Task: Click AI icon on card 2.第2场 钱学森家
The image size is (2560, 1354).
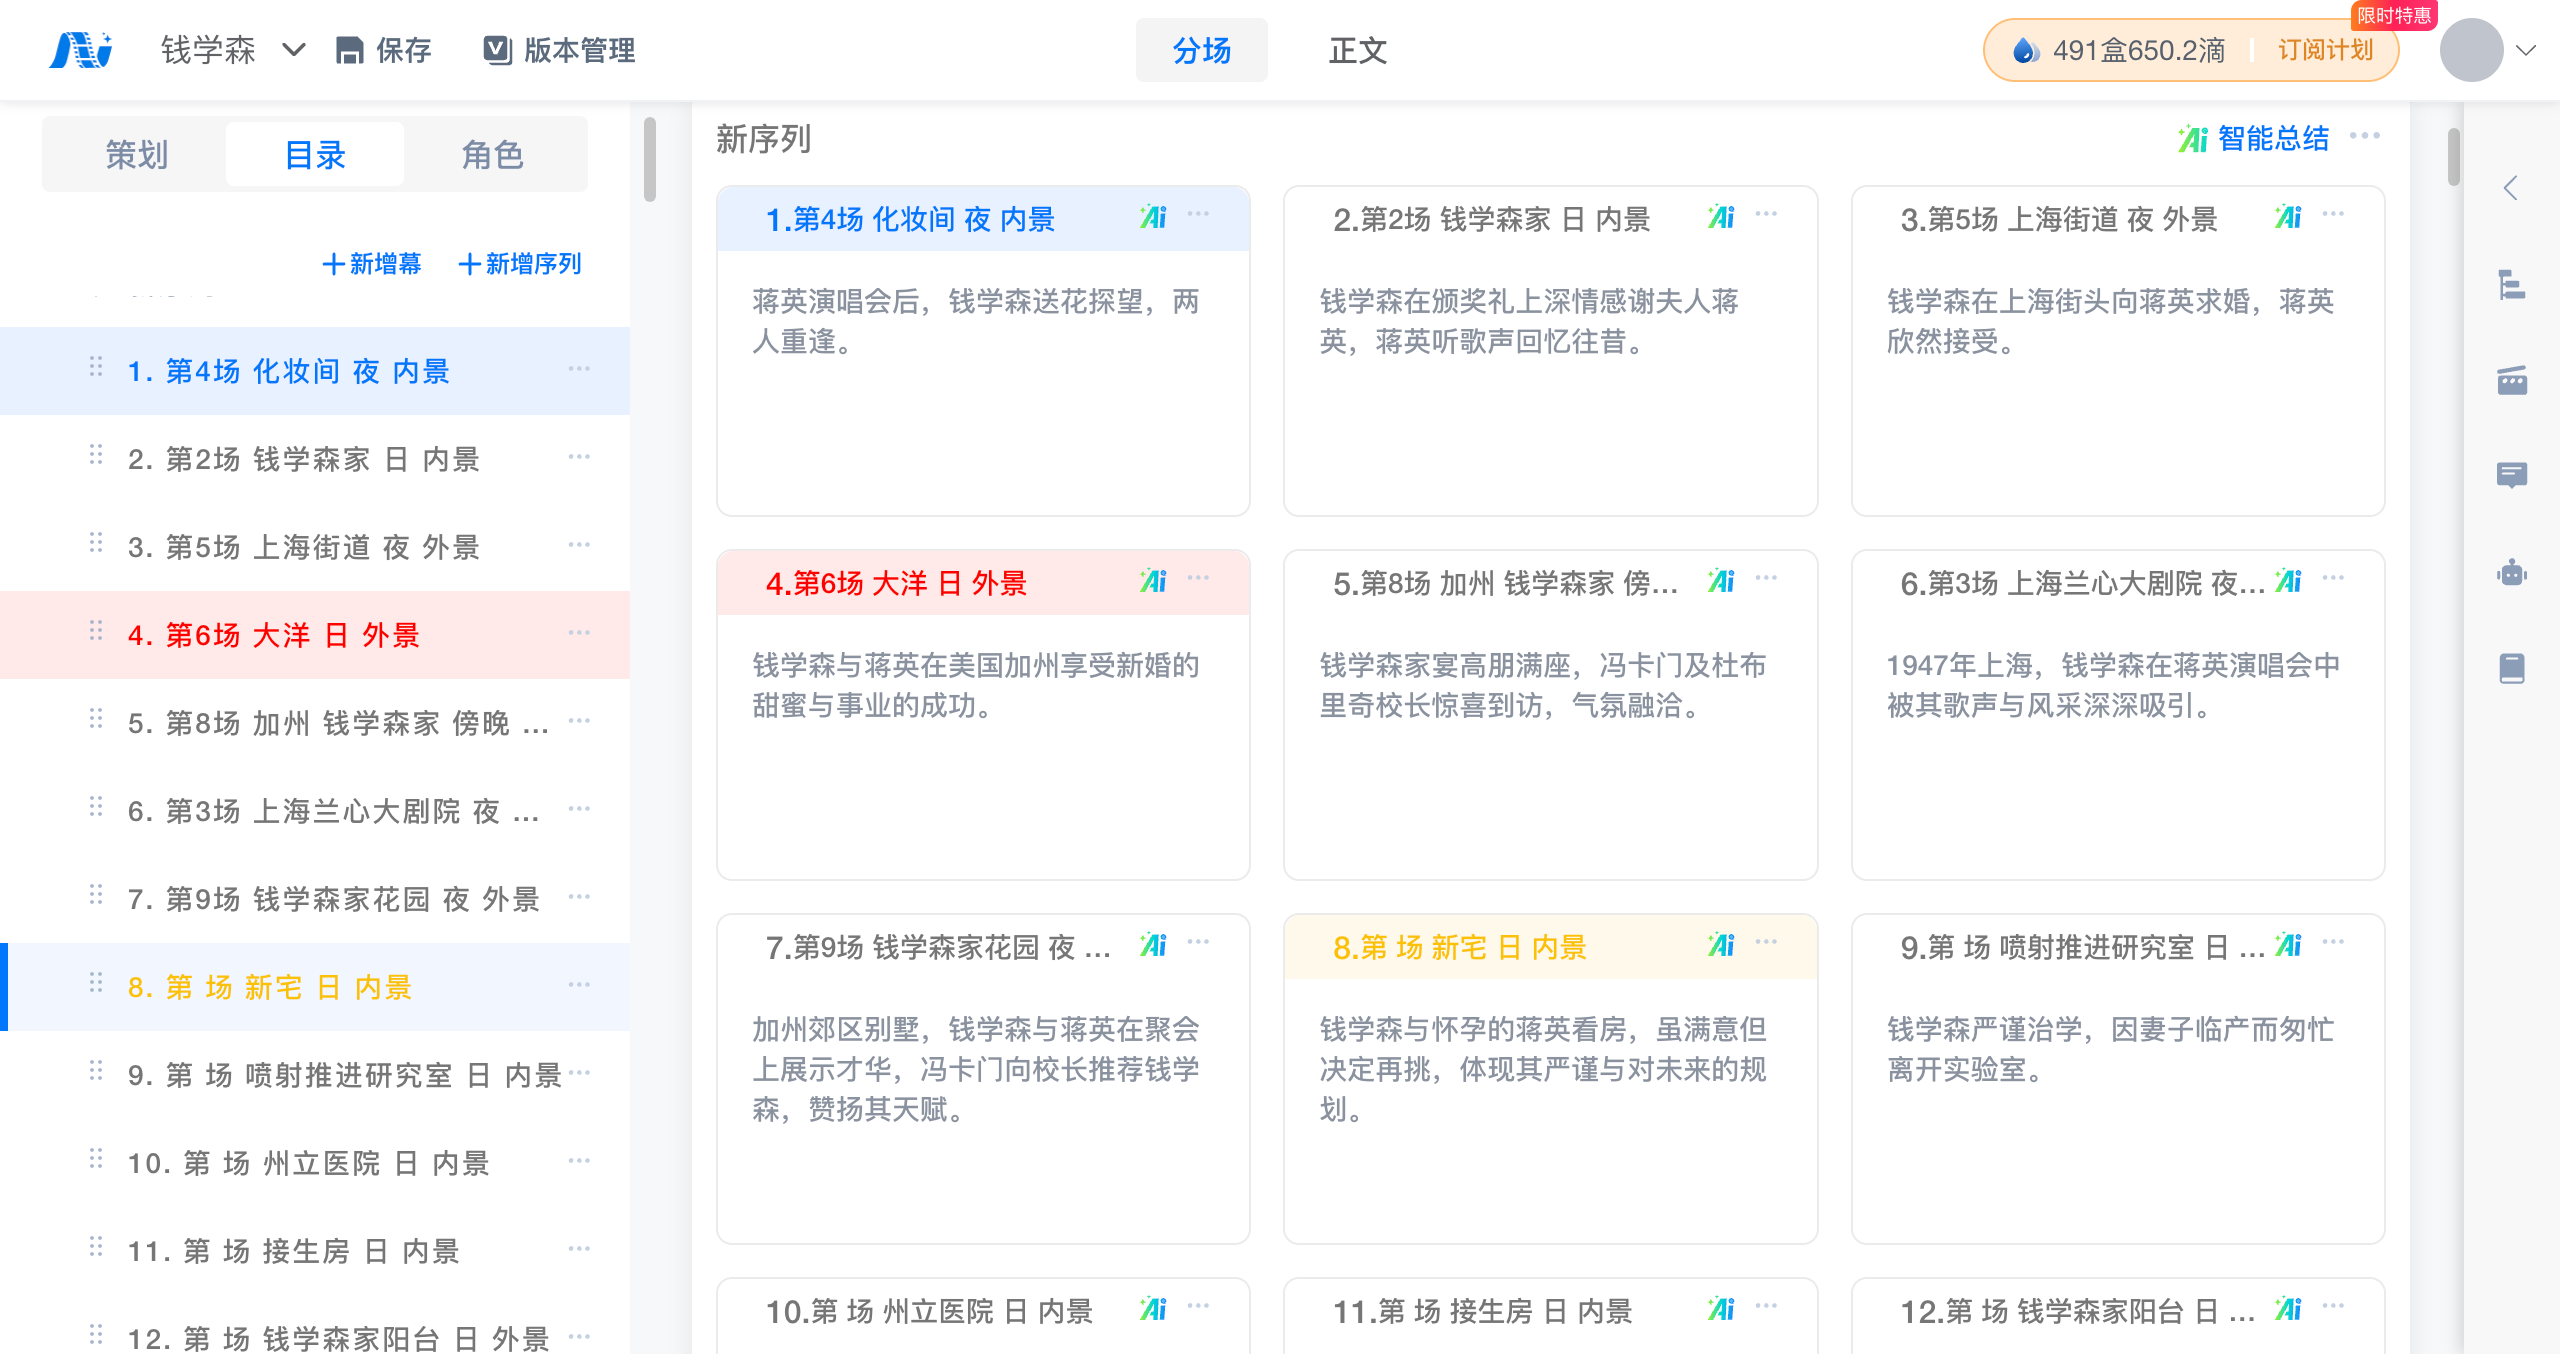Action: [x=1721, y=217]
